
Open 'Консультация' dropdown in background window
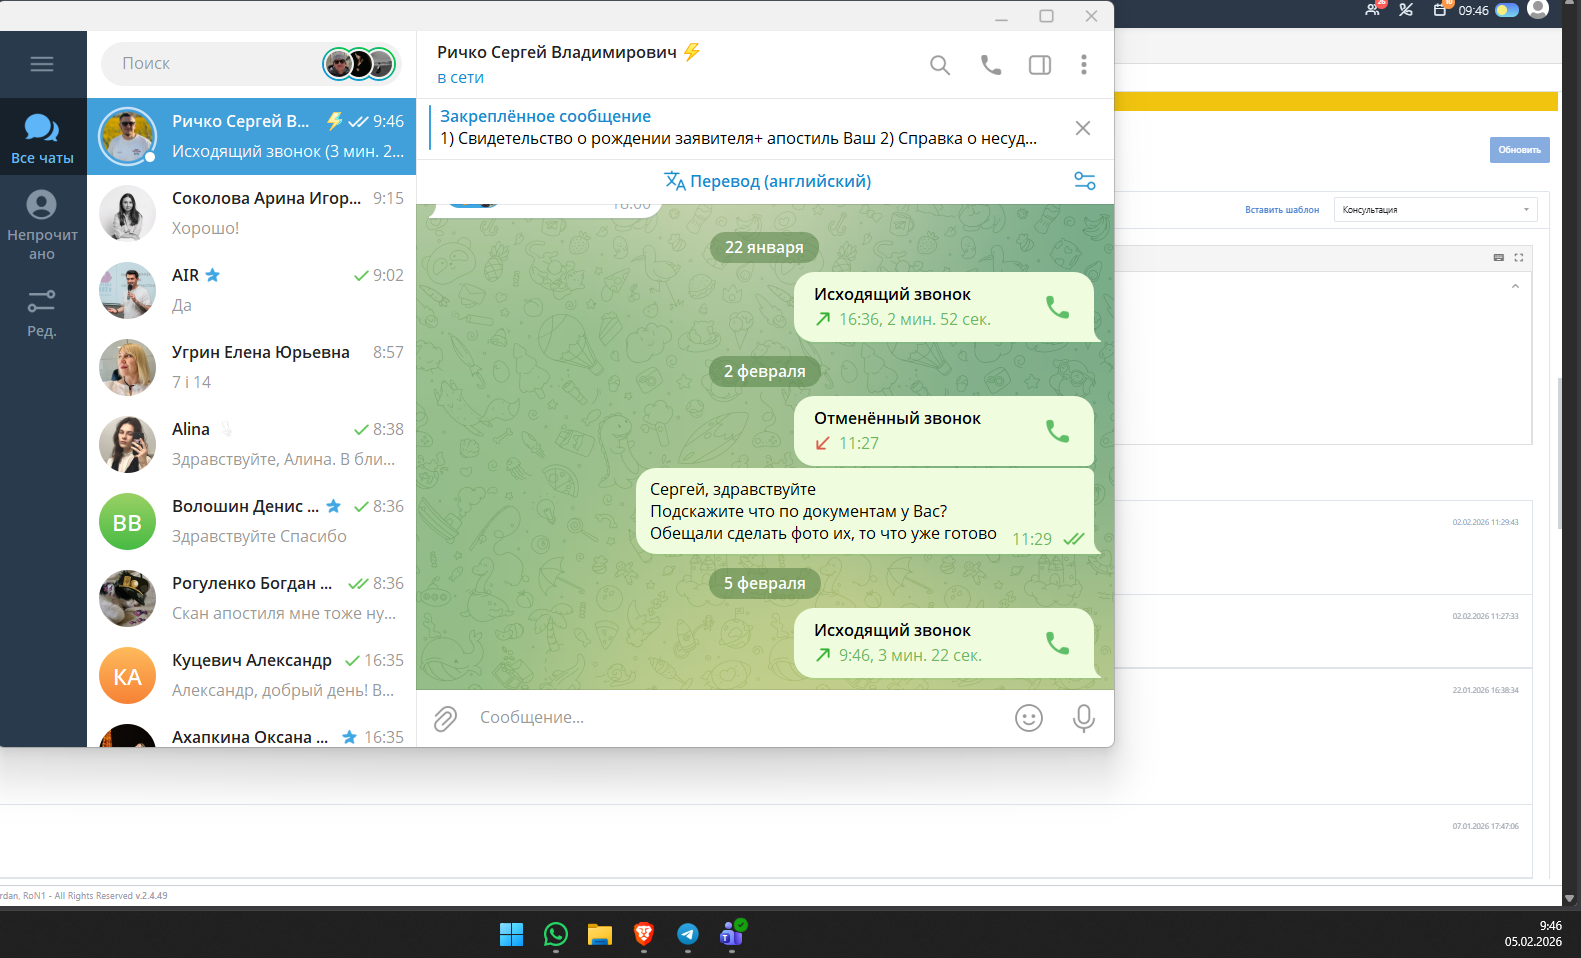1435,210
